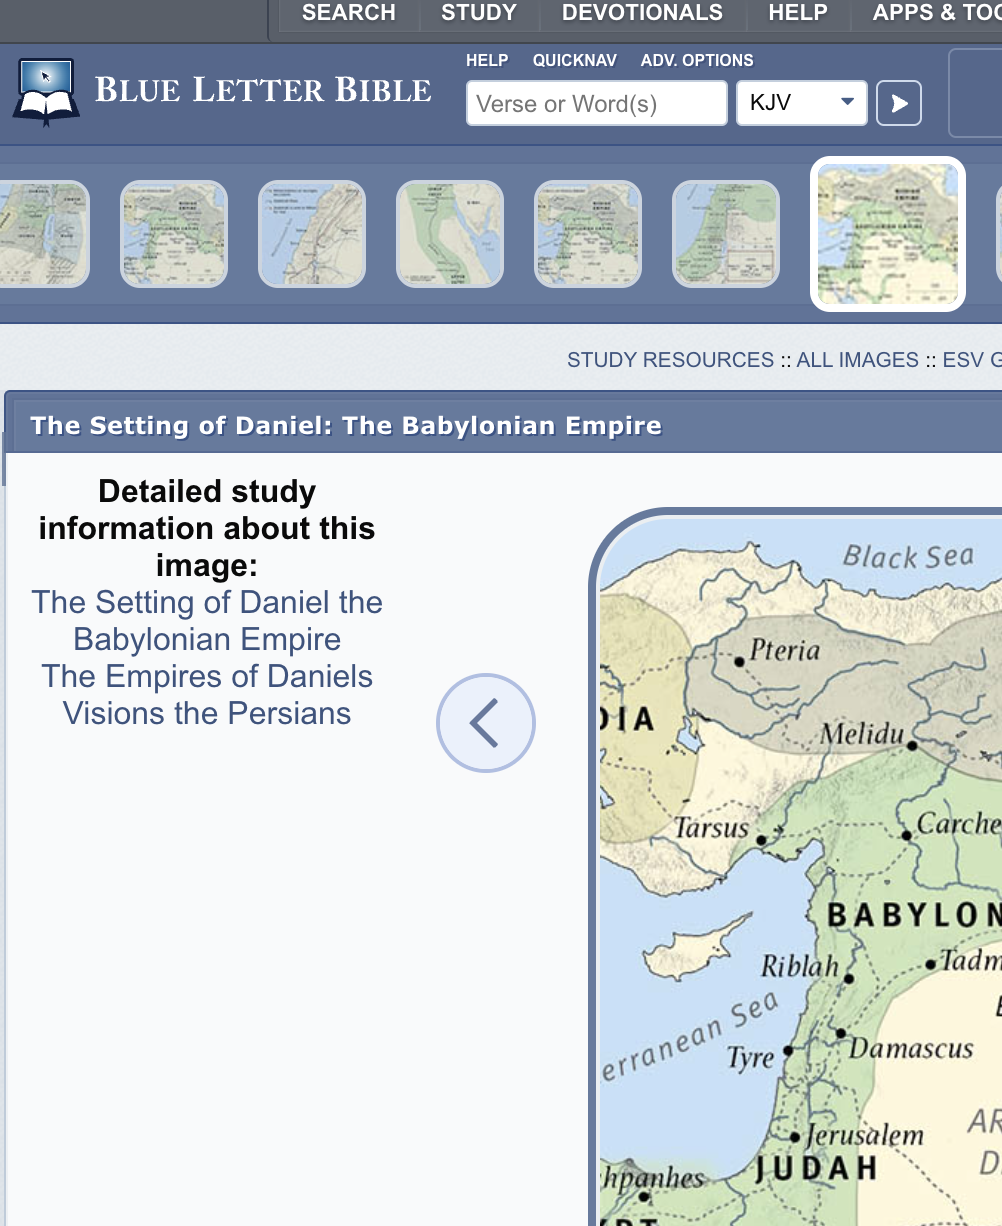Image resolution: width=1002 pixels, height=1226 pixels.
Task: Open the KJV translation dropdown
Action: pos(802,103)
